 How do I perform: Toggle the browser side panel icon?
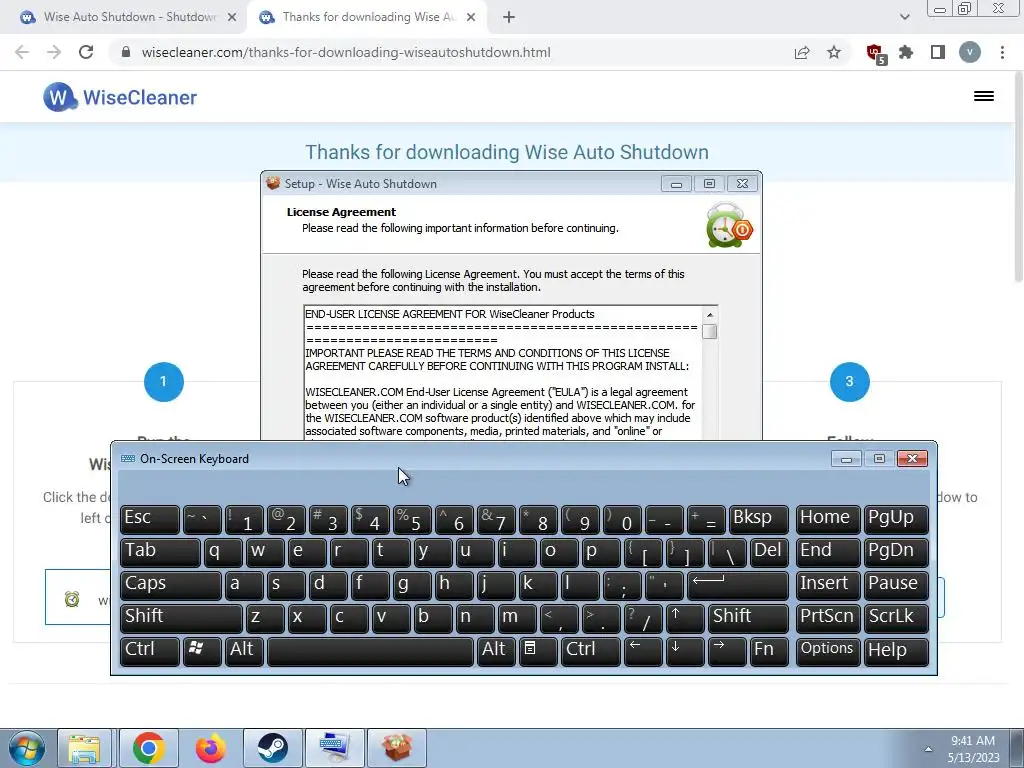tap(938, 52)
